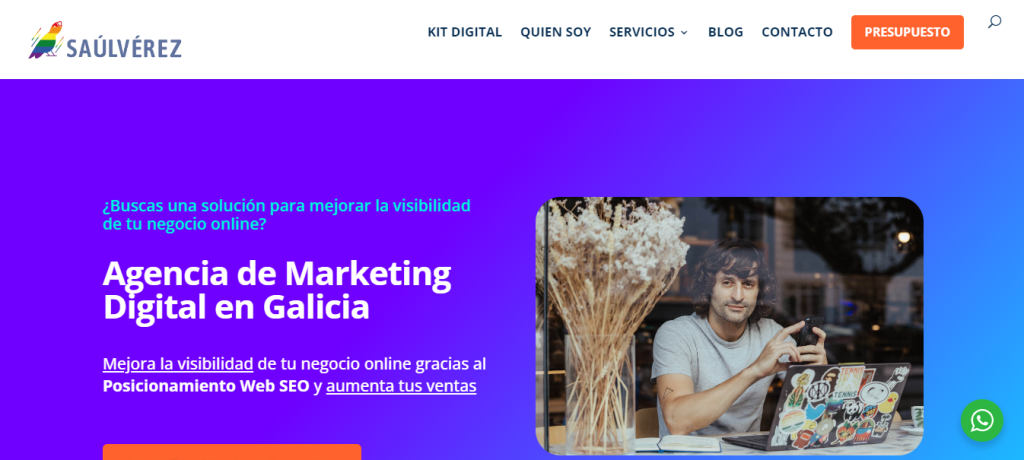Go to the Blog section
The image size is (1024, 460).
tap(725, 32)
